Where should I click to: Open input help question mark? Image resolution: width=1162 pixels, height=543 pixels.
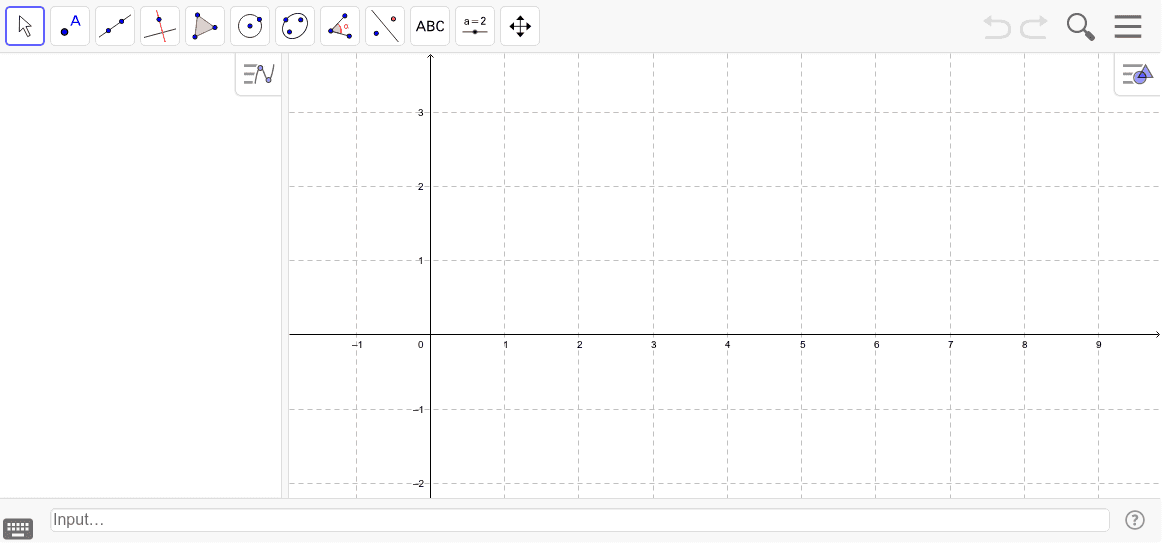(x=1135, y=520)
